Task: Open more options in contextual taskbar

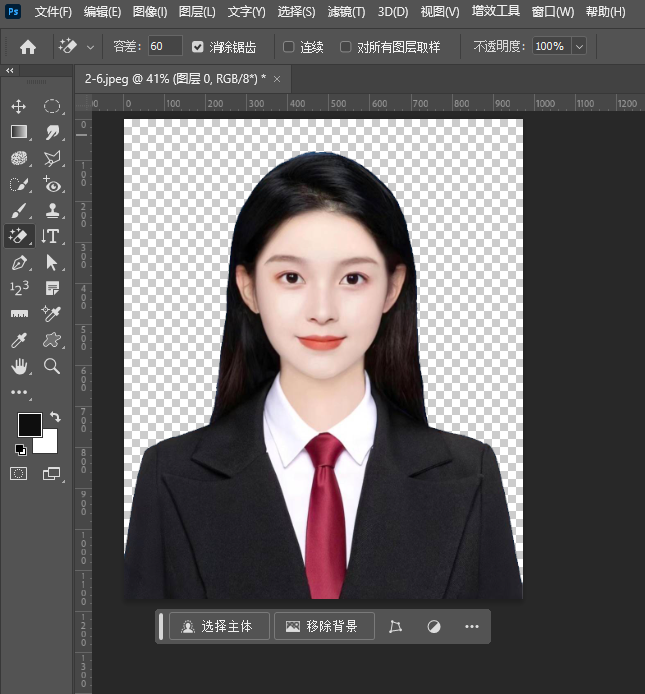Action: coord(472,627)
